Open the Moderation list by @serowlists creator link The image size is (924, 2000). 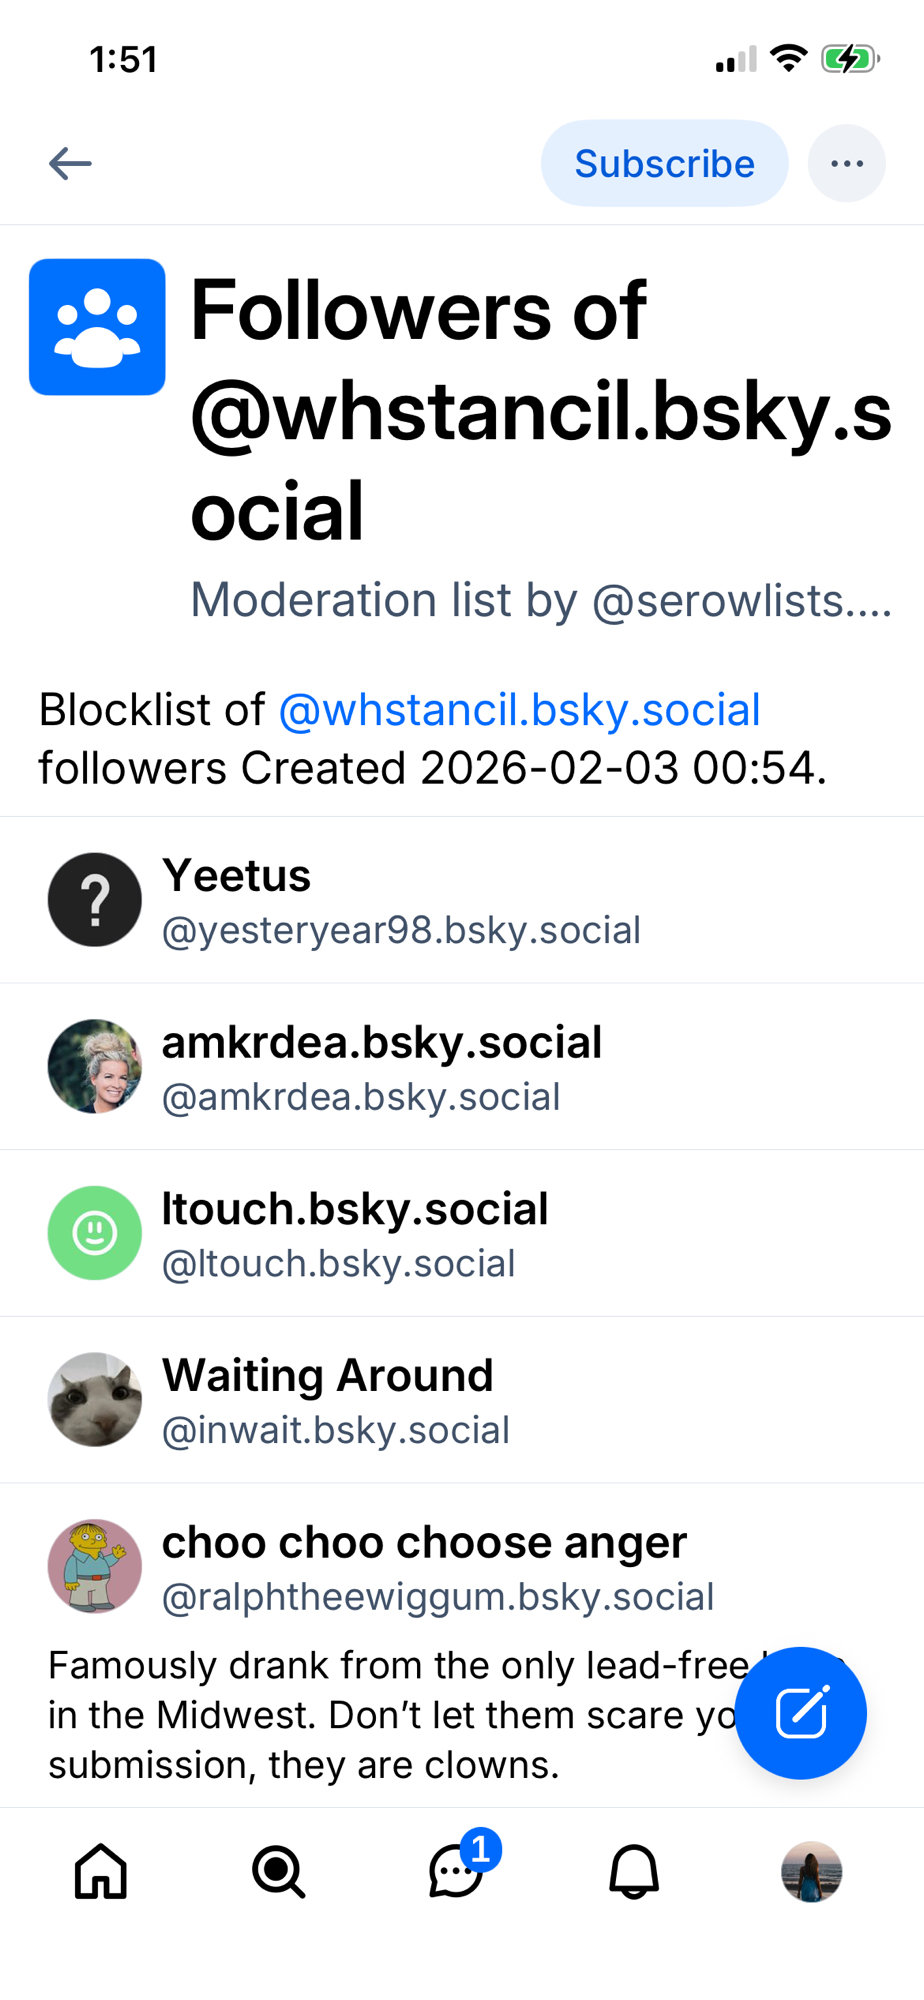(x=540, y=601)
